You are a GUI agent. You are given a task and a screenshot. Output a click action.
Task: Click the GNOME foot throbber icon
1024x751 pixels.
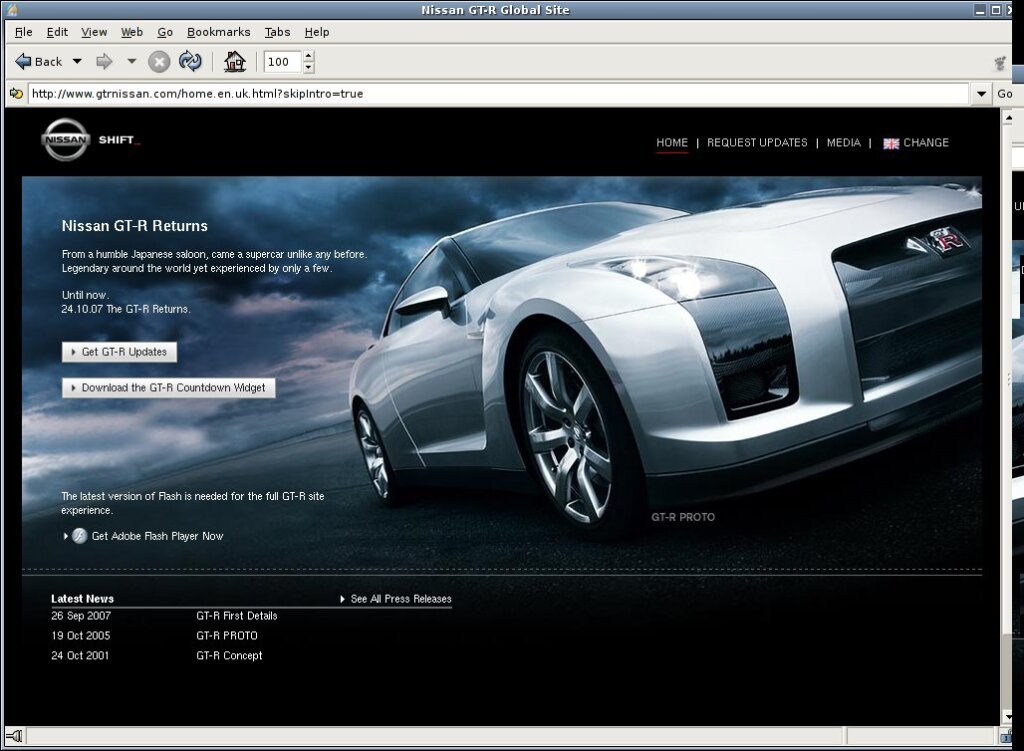pyautogui.click(x=999, y=63)
